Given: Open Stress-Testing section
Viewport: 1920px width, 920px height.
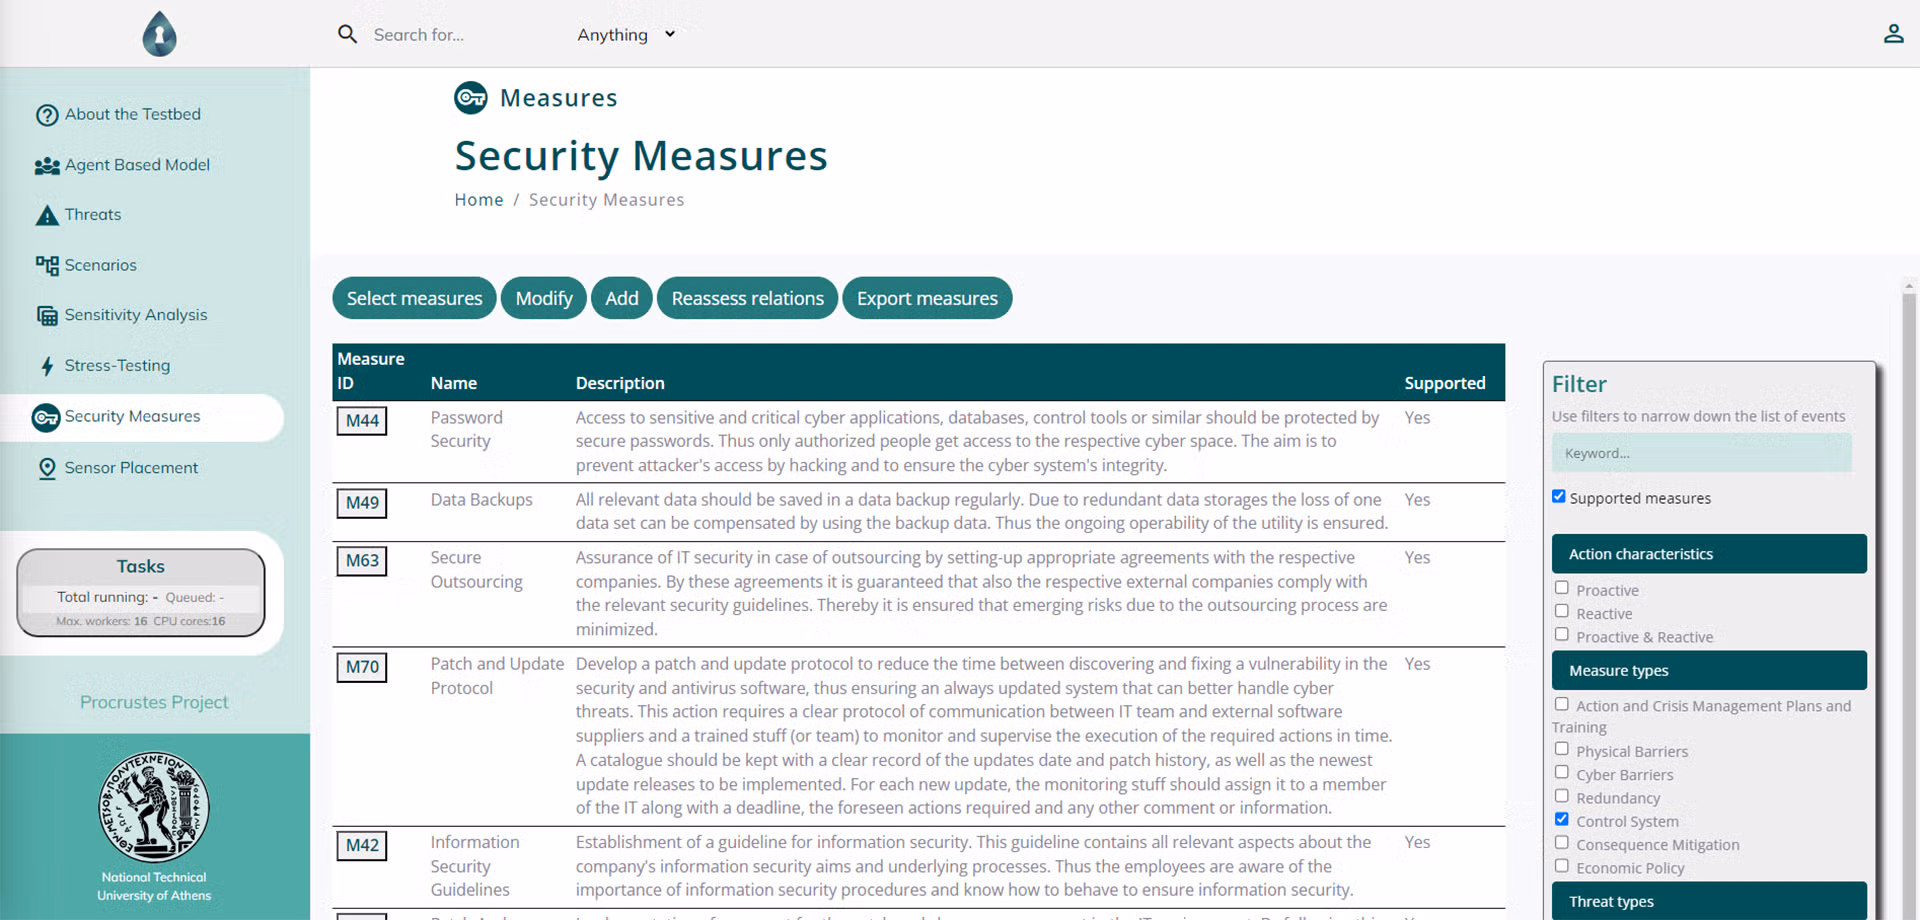Looking at the screenshot, I should click(117, 365).
